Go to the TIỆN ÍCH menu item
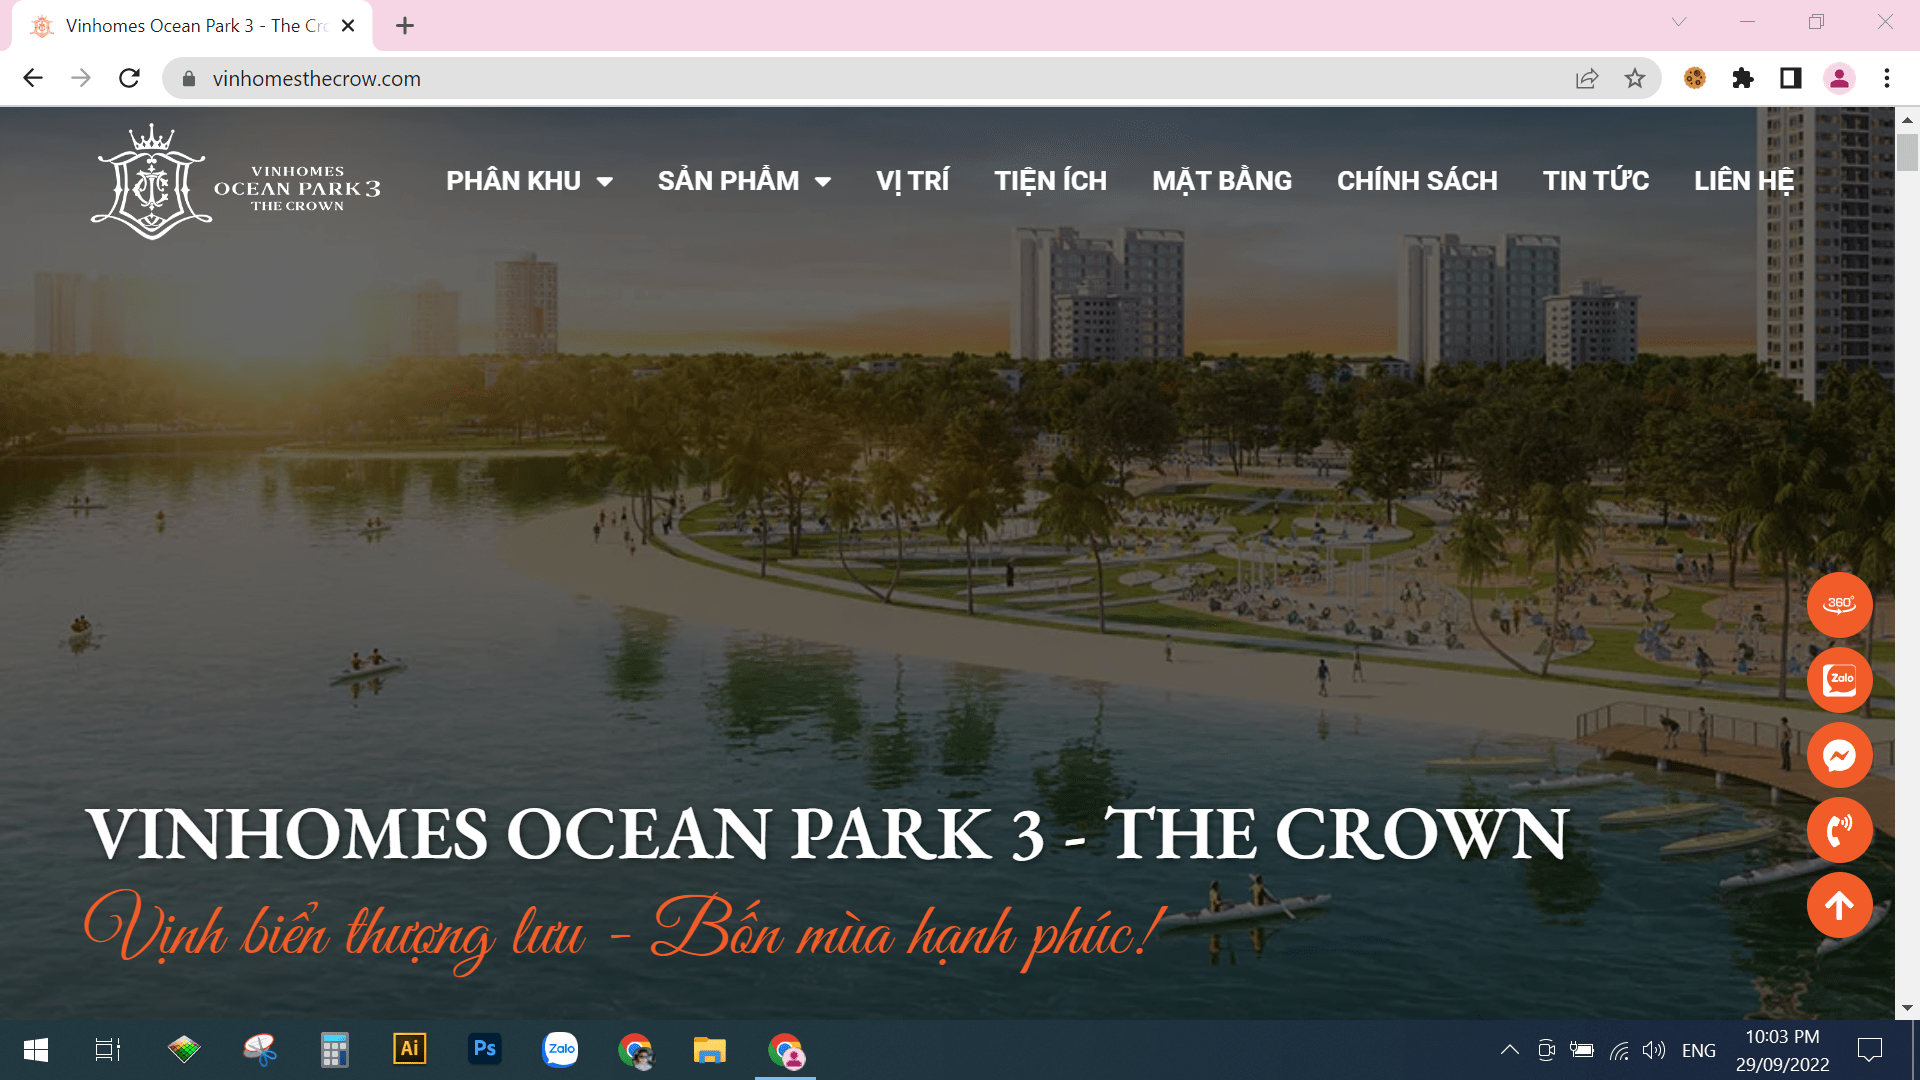Viewport: 1920px width, 1080px height. pyautogui.click(x=1050, y=181)
